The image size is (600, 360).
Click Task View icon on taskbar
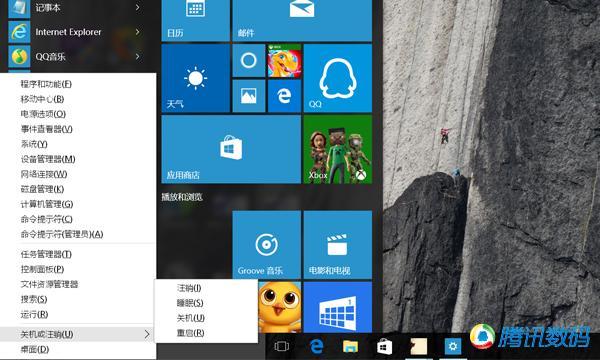(282, 346)
